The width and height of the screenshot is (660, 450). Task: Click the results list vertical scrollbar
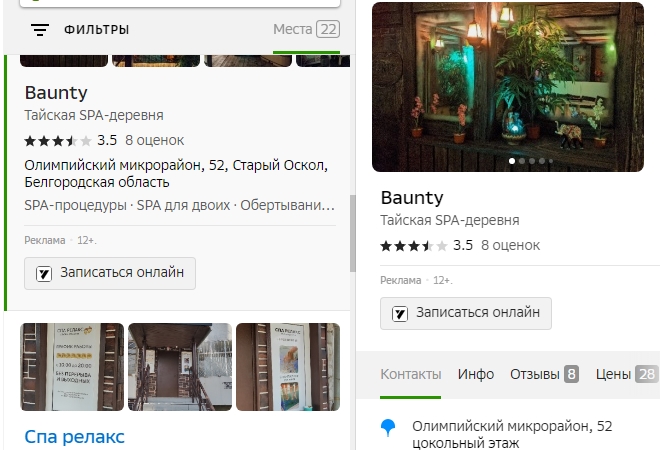point(352,232)
